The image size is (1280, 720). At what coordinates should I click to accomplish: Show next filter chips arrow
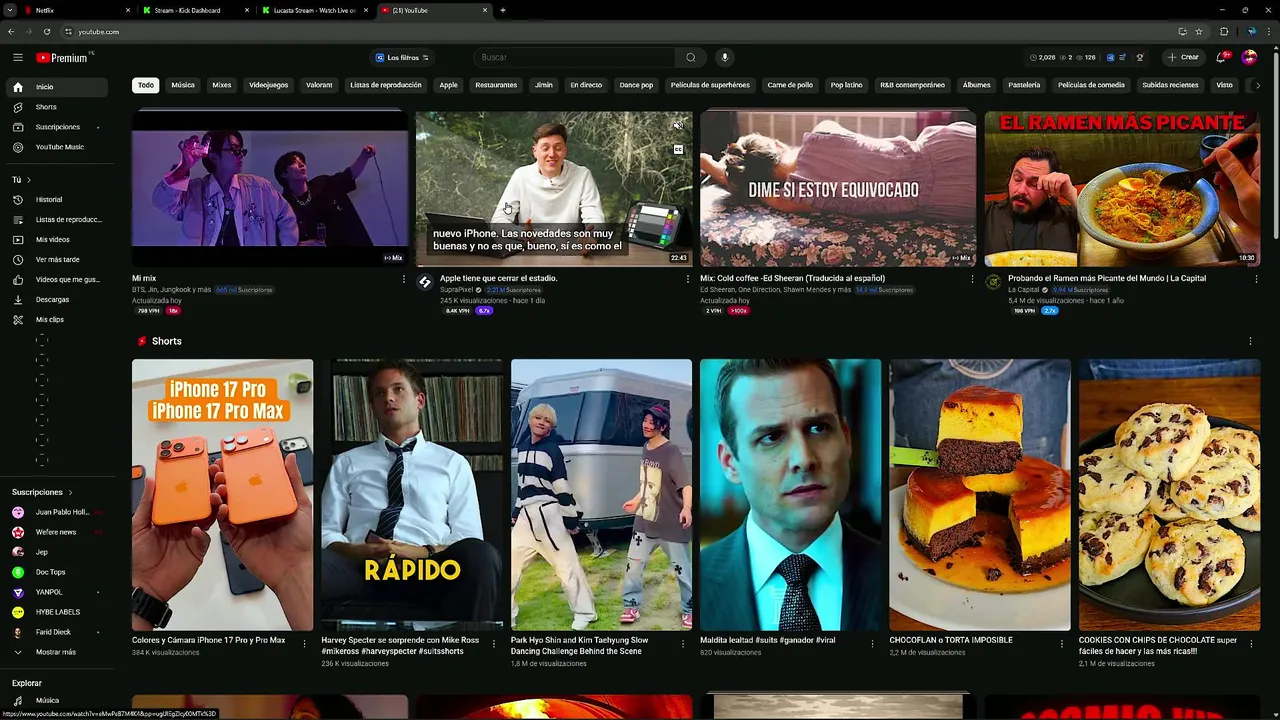pos(1257,85)
